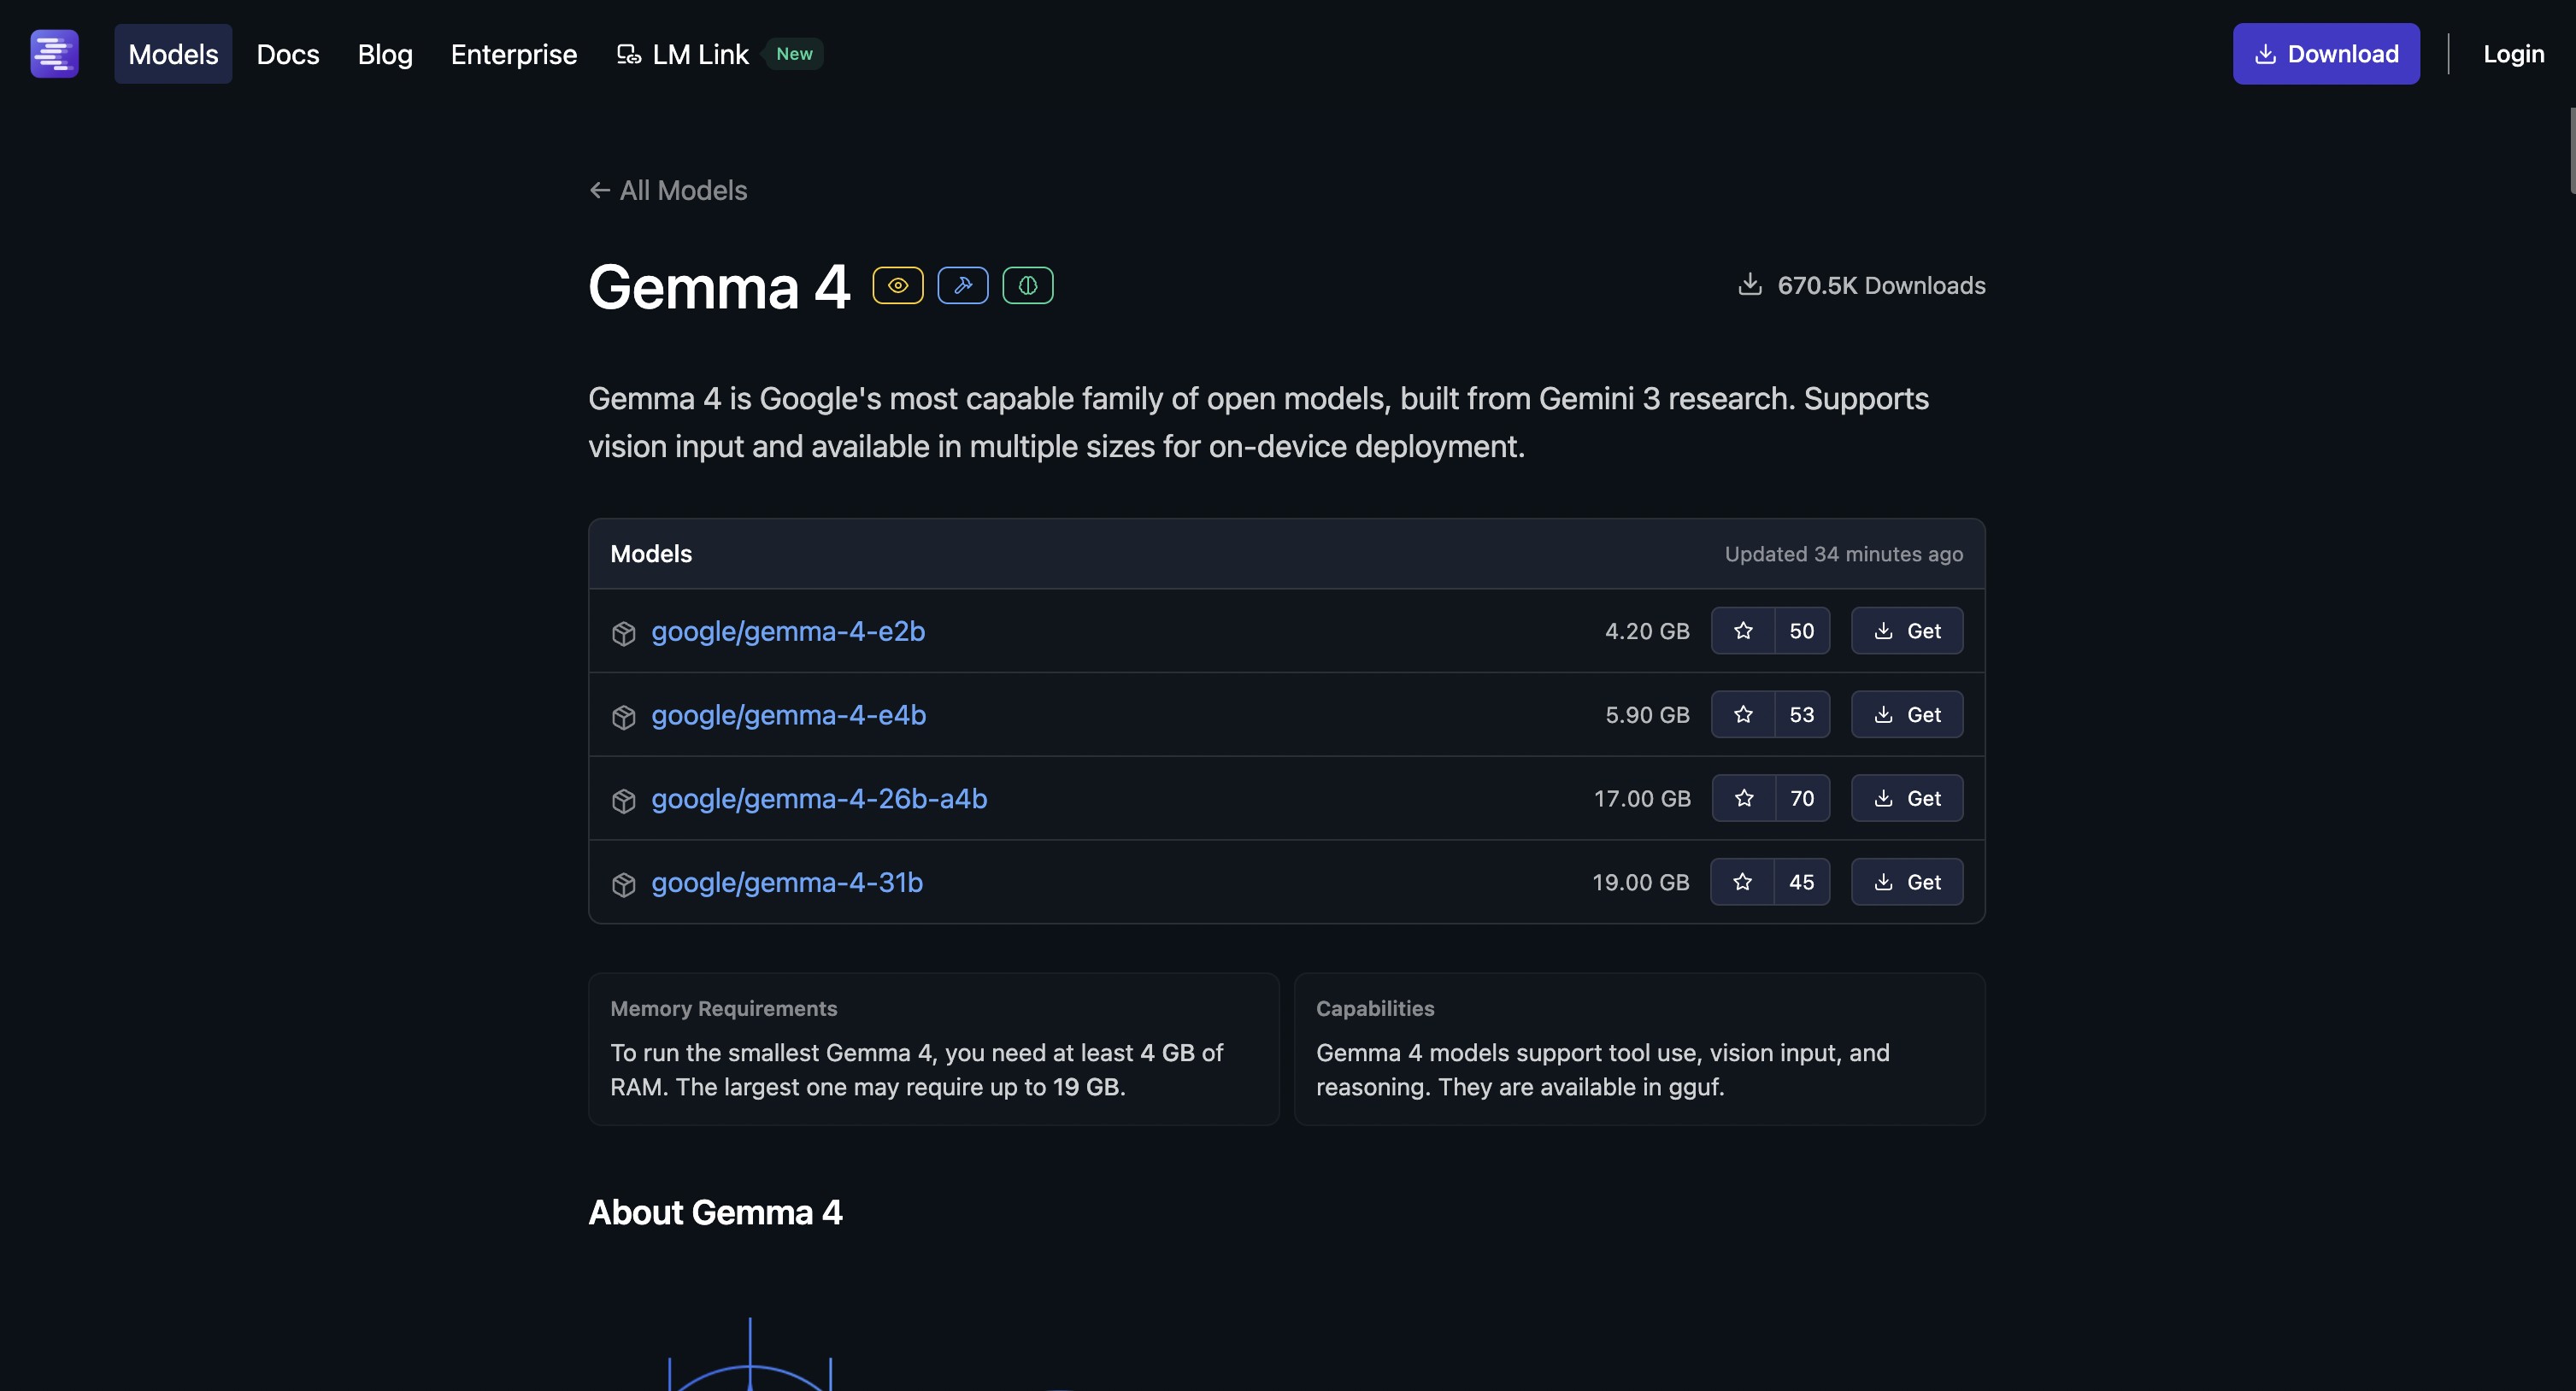This screenshot has height=1391, width=2576.
Task: Click the purple app logo in the top-left
Action: point(54,53)
